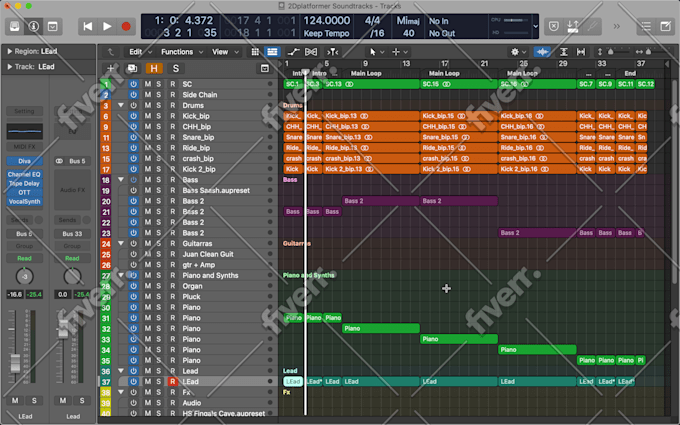Go to beginning of project
The image size is (680, 425).
(88, 26)
